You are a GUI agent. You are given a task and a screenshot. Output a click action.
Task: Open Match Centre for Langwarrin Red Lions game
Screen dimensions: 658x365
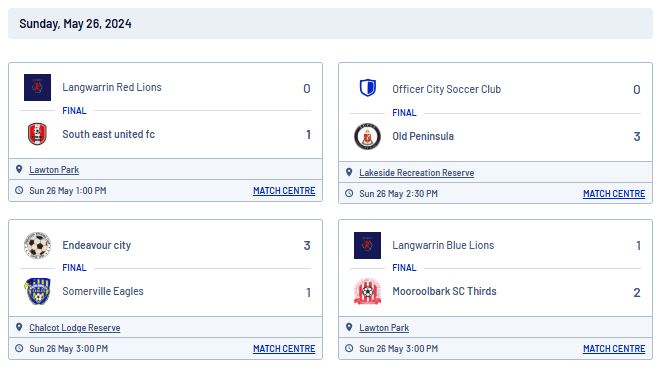click(x=284, y=190)
